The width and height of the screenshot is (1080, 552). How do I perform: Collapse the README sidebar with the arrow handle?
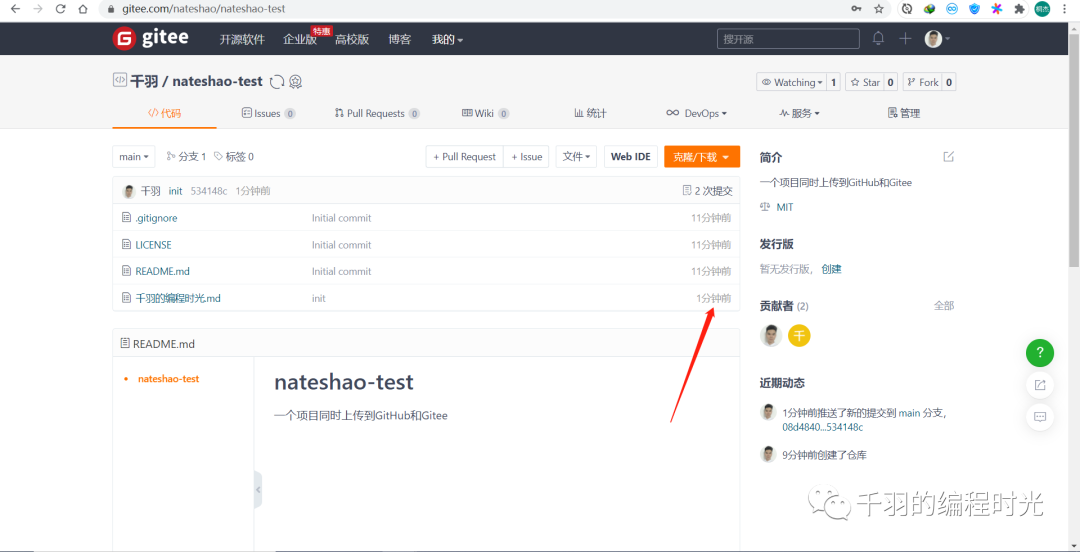pos(258,489)
